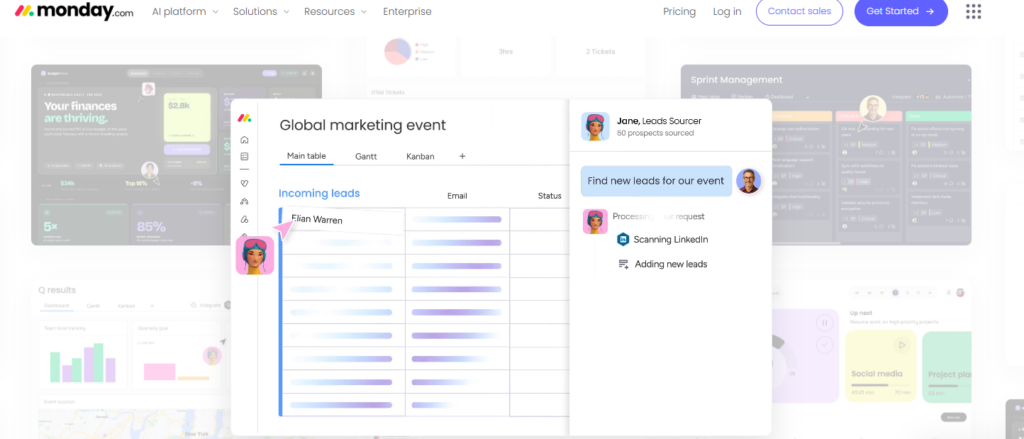Click the pause icon next to the timer
The image size is (1024, 439).
click(x=825, y=323)
